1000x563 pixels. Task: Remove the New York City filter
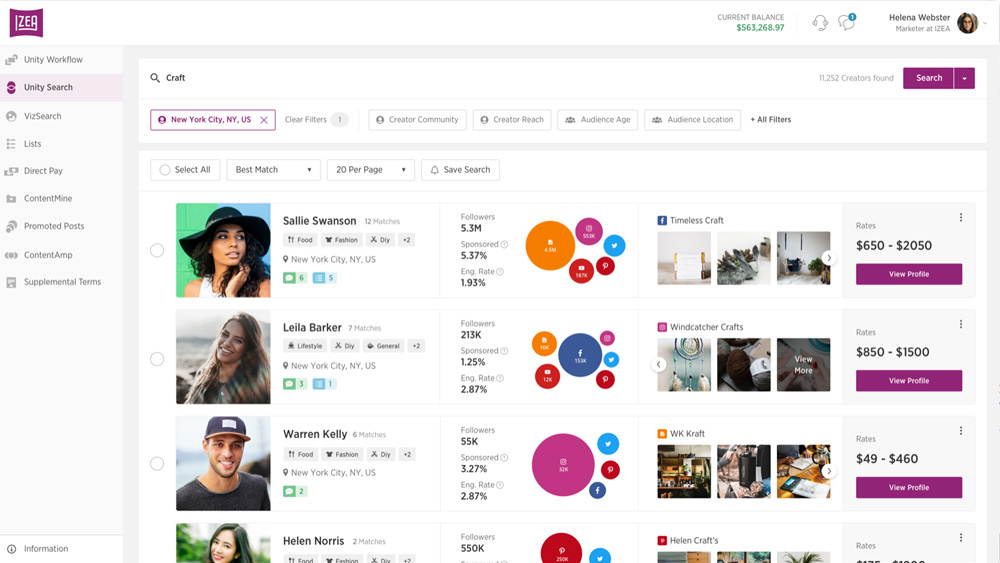coord(264,120)
